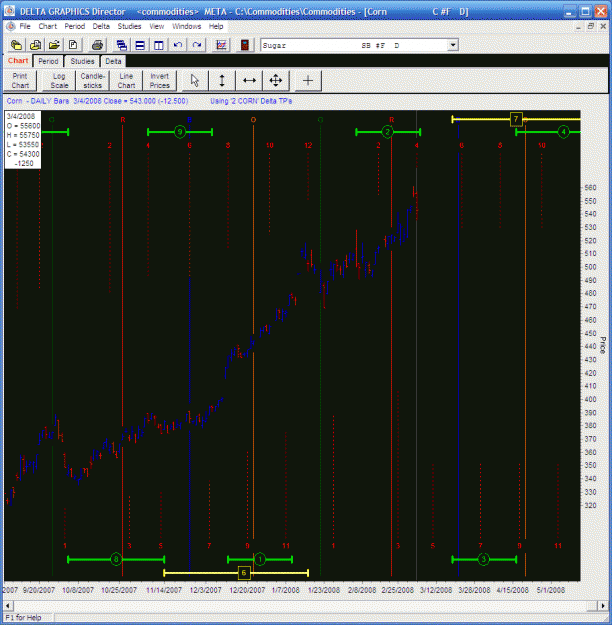The image size is (612, 625).
Task: Click the horizontal scrollbar thumb near right end
Action: coord(592,605)
